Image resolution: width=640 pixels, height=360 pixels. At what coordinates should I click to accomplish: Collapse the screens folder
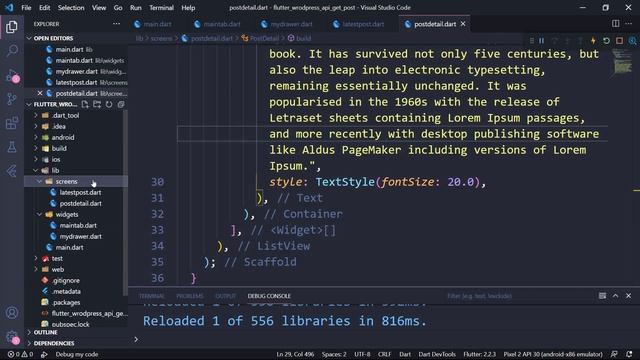click(40, 182)
